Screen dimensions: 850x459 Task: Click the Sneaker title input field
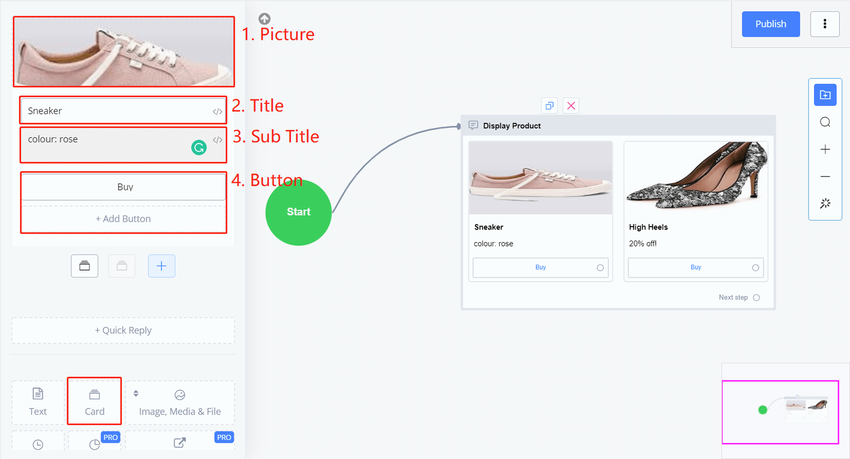coord(123,111)
